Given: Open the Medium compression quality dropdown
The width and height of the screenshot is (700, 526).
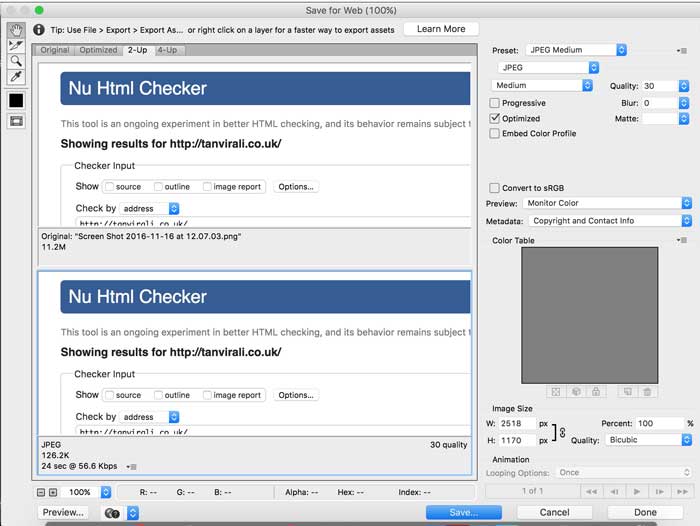Looking at the screenshot, I should 542,85.
